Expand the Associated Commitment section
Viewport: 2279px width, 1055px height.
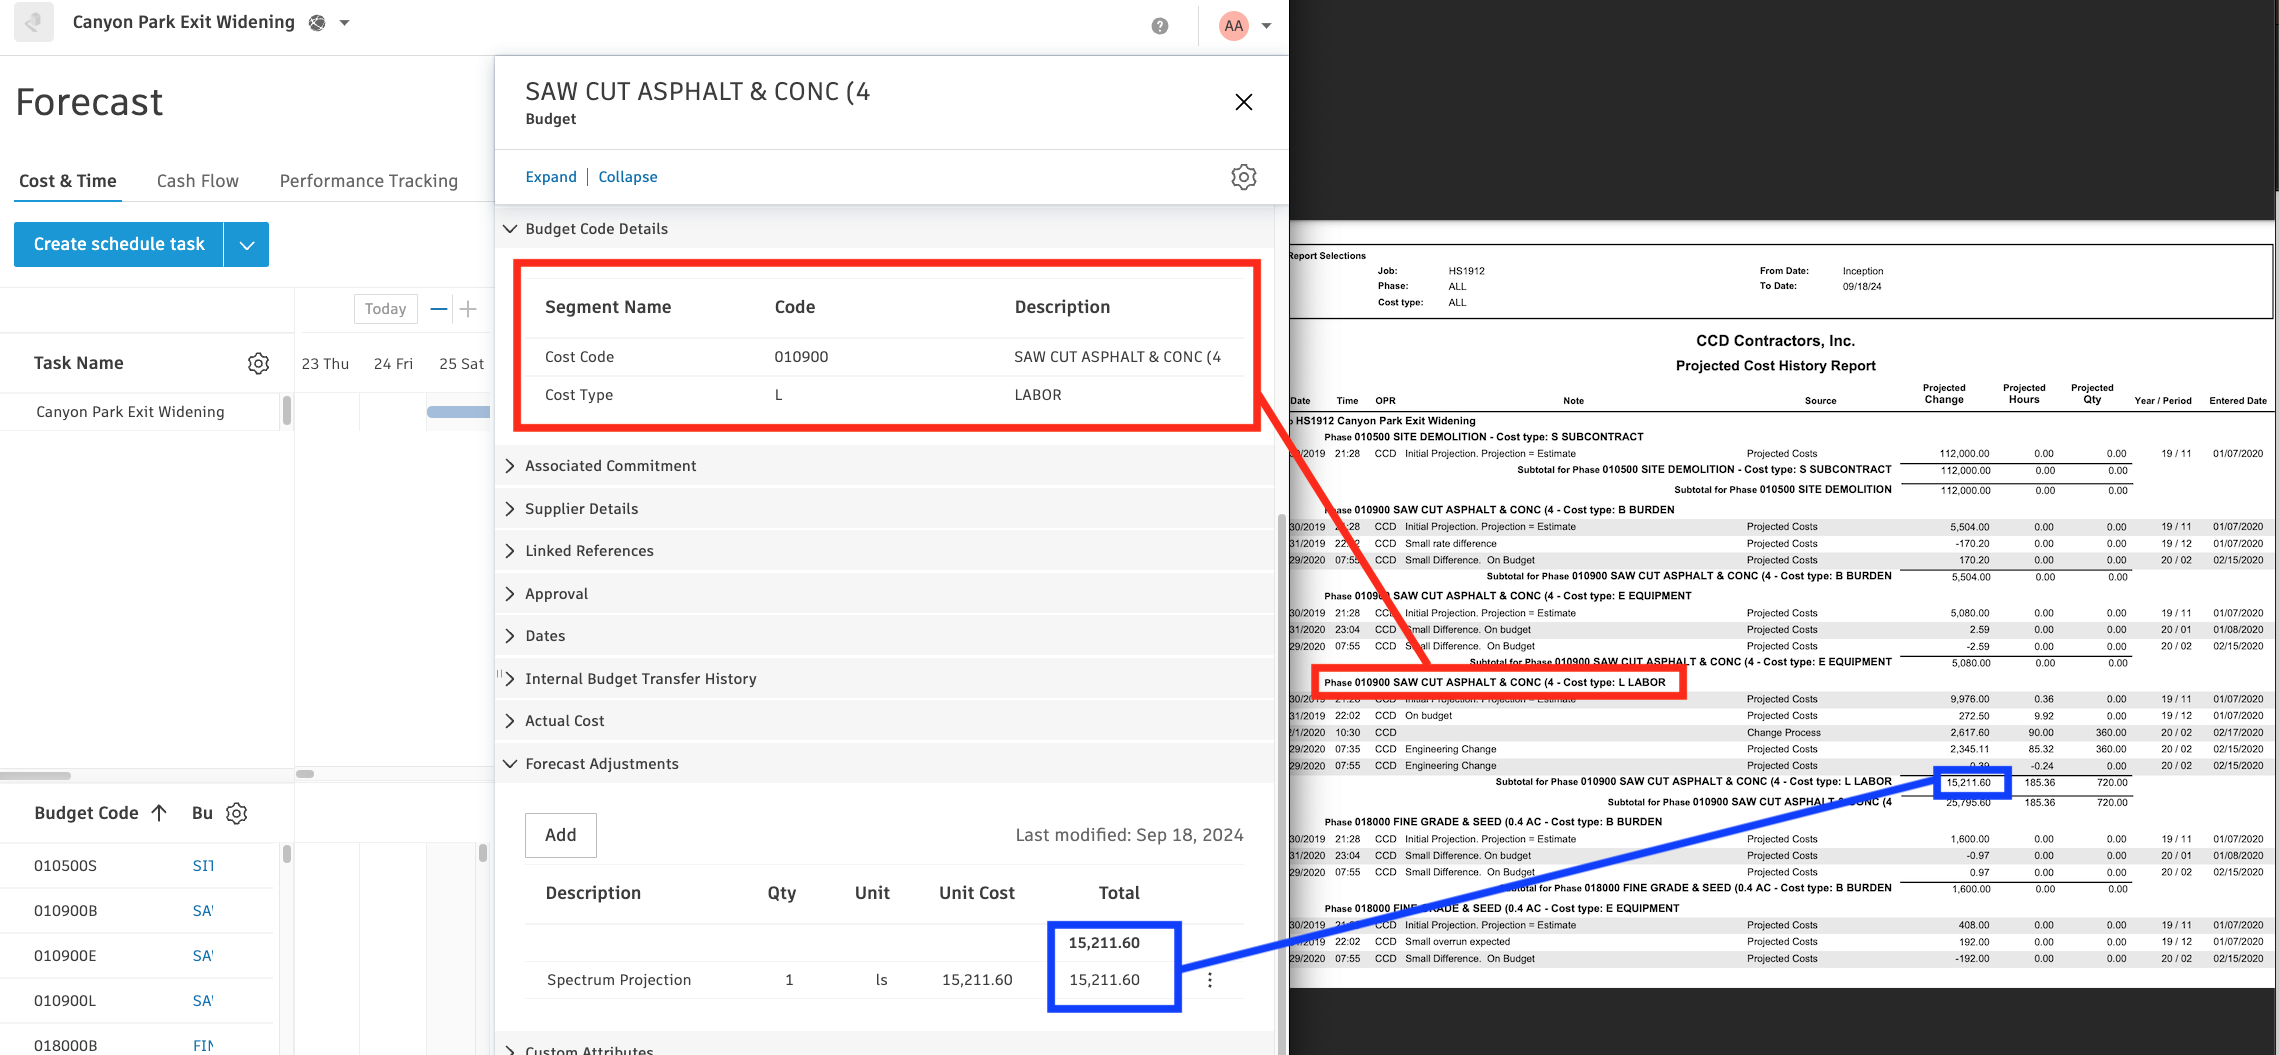point(510,466)
